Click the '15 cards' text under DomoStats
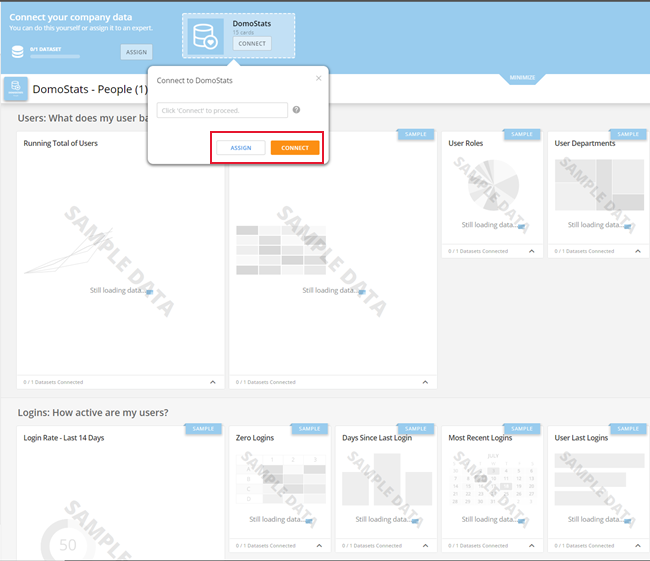 coord(243,32)
